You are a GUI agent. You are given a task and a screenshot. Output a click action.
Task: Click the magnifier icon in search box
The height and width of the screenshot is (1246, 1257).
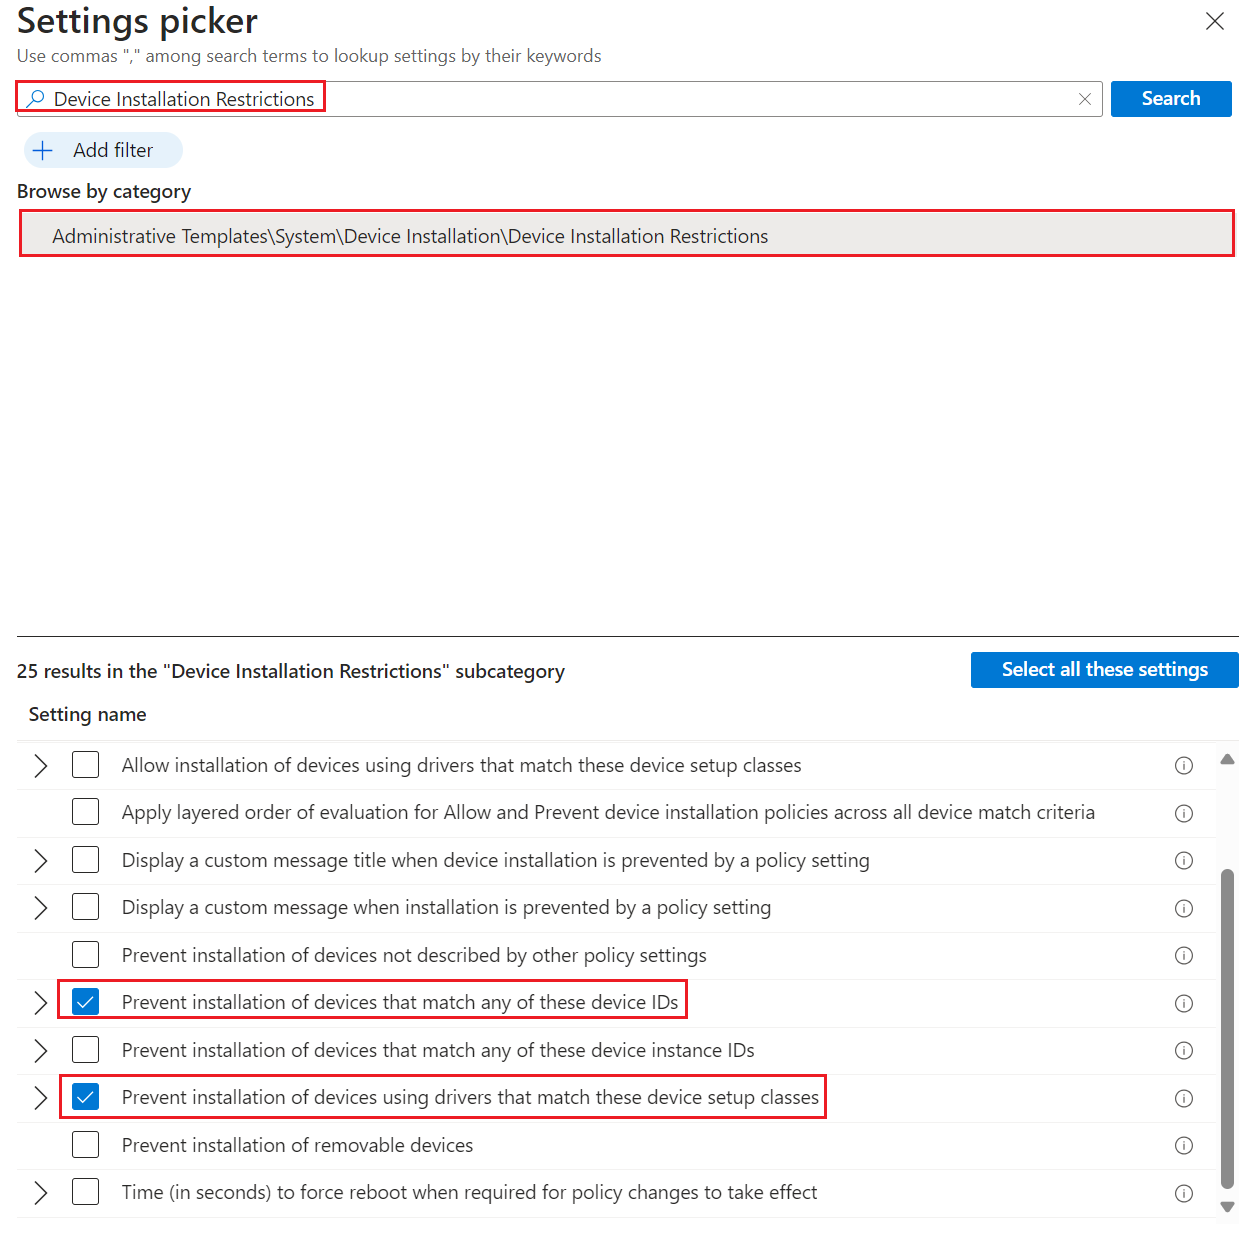pos(36,98)
